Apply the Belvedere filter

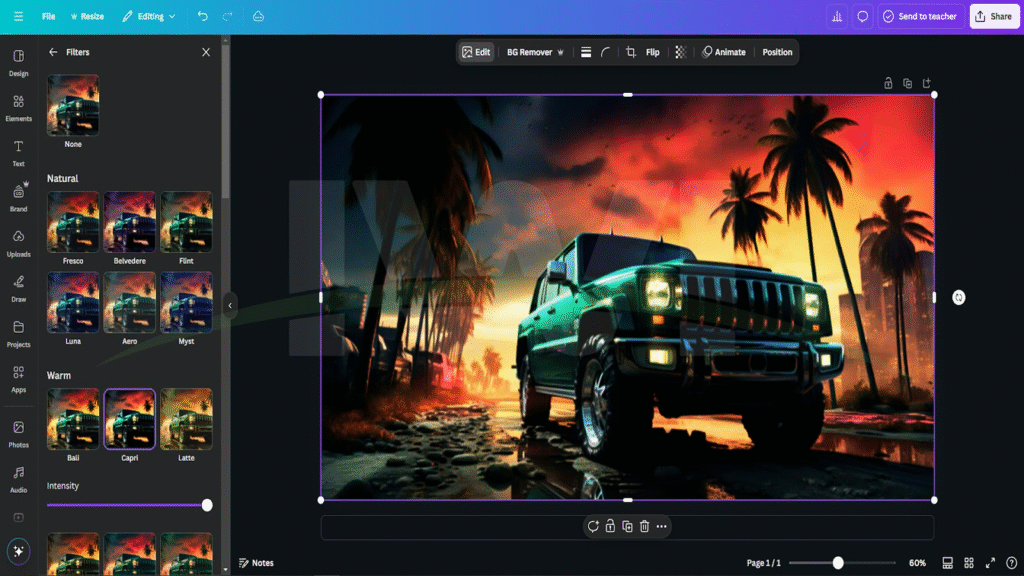pos(129,221)
